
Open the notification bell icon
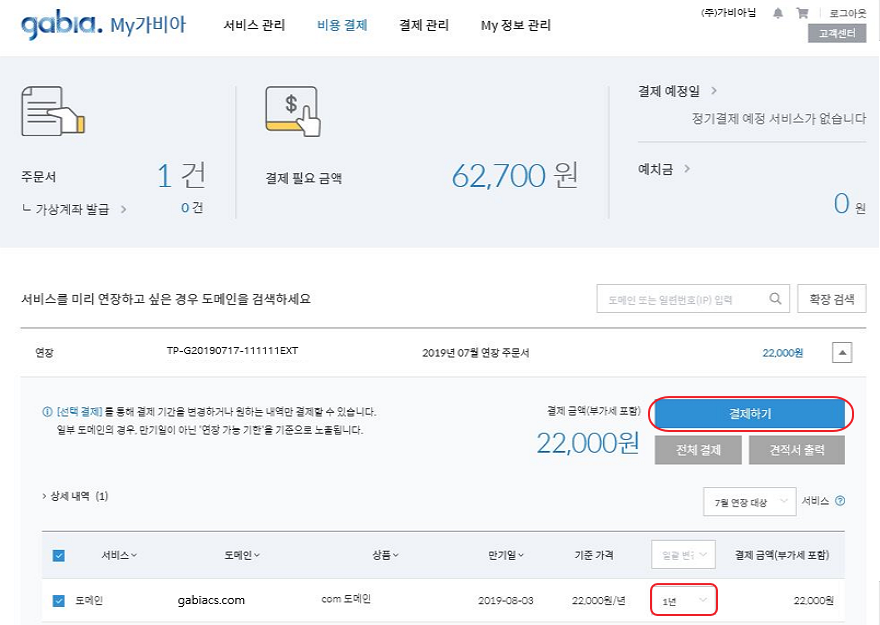coord(778,13)
